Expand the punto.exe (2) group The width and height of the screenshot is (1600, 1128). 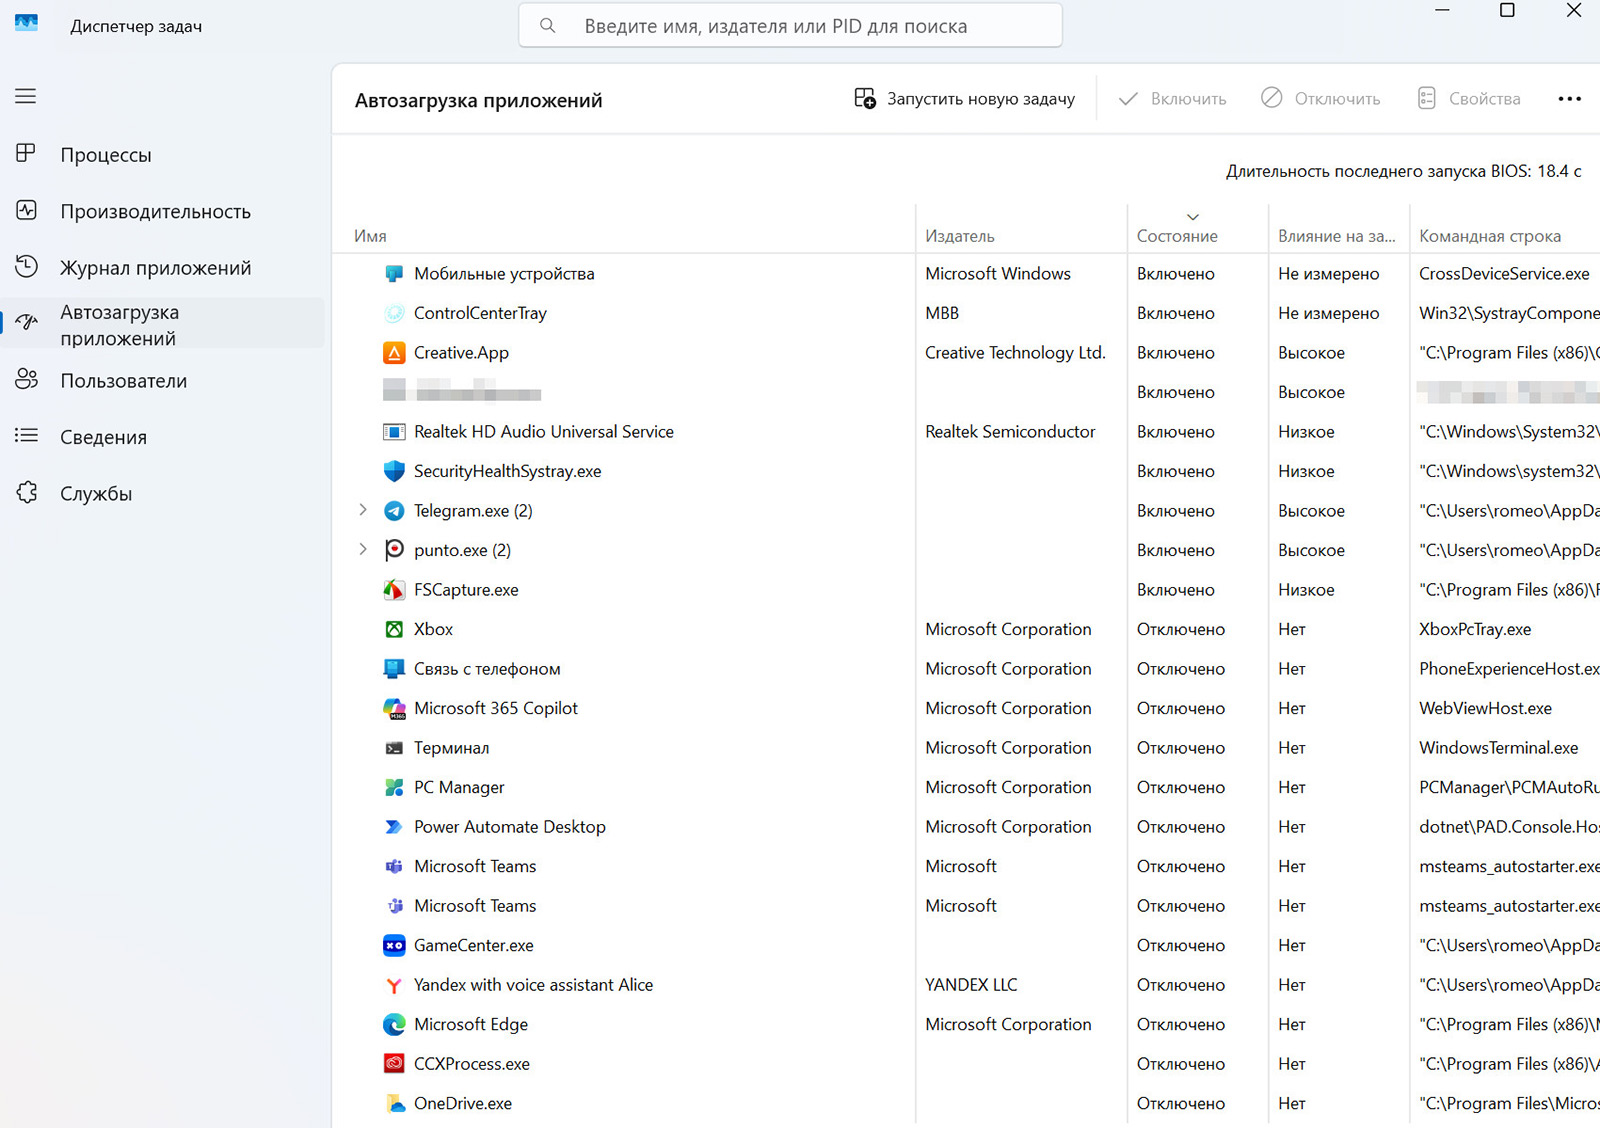pyautogui.click(x=363, y=549)
